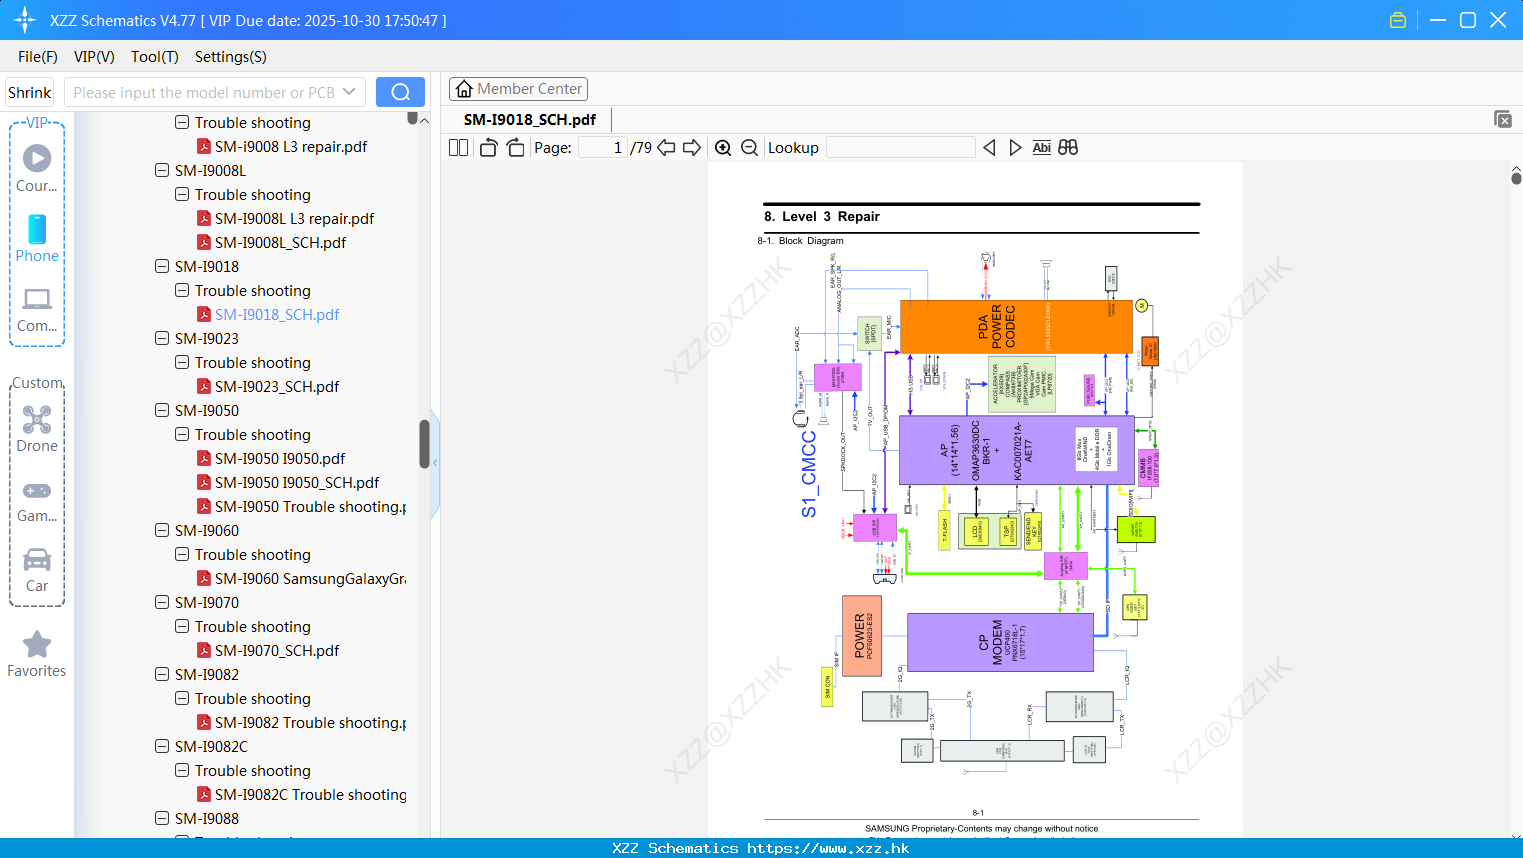Screen dimensions: 1523x858
Task: Collapse the SM-I9082C node
Action: pyautogui.click(x=162, y=746)
